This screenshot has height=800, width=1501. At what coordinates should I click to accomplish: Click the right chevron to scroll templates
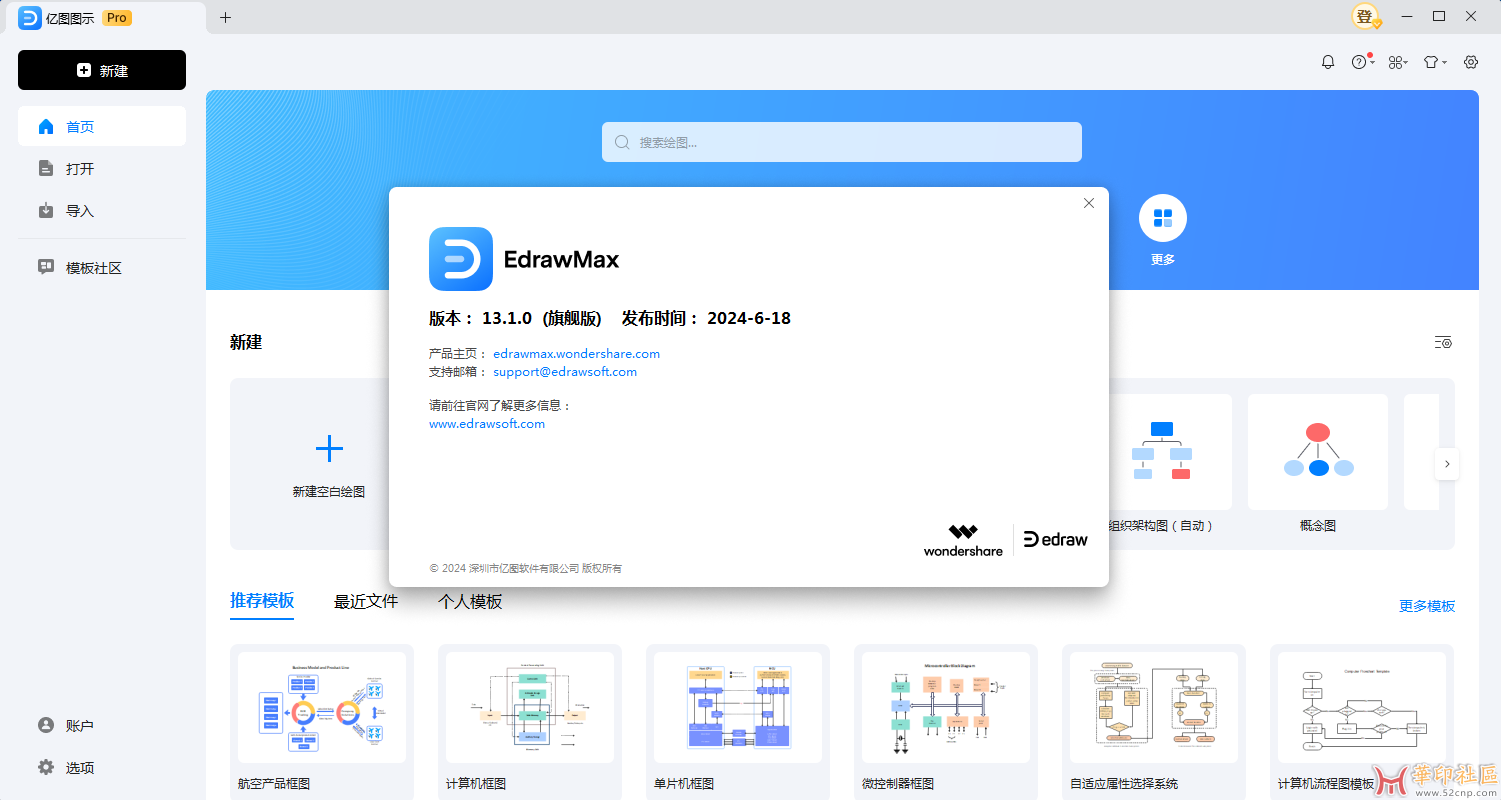click(x=1447, y=464)
